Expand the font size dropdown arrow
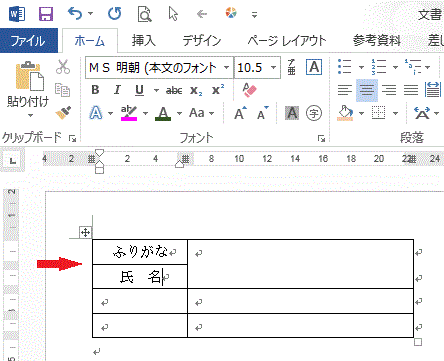 click(x=274, y=68)
